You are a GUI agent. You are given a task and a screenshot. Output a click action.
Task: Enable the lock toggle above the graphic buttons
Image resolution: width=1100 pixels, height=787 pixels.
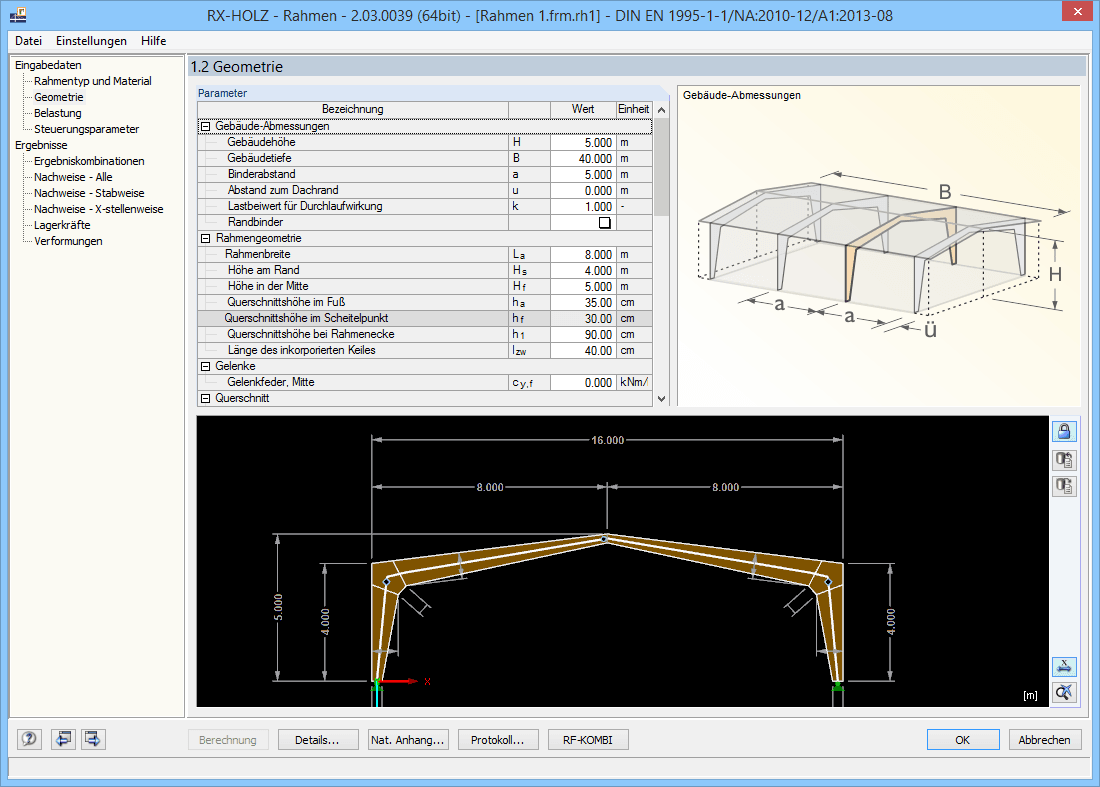click(x=1064, y=430)
